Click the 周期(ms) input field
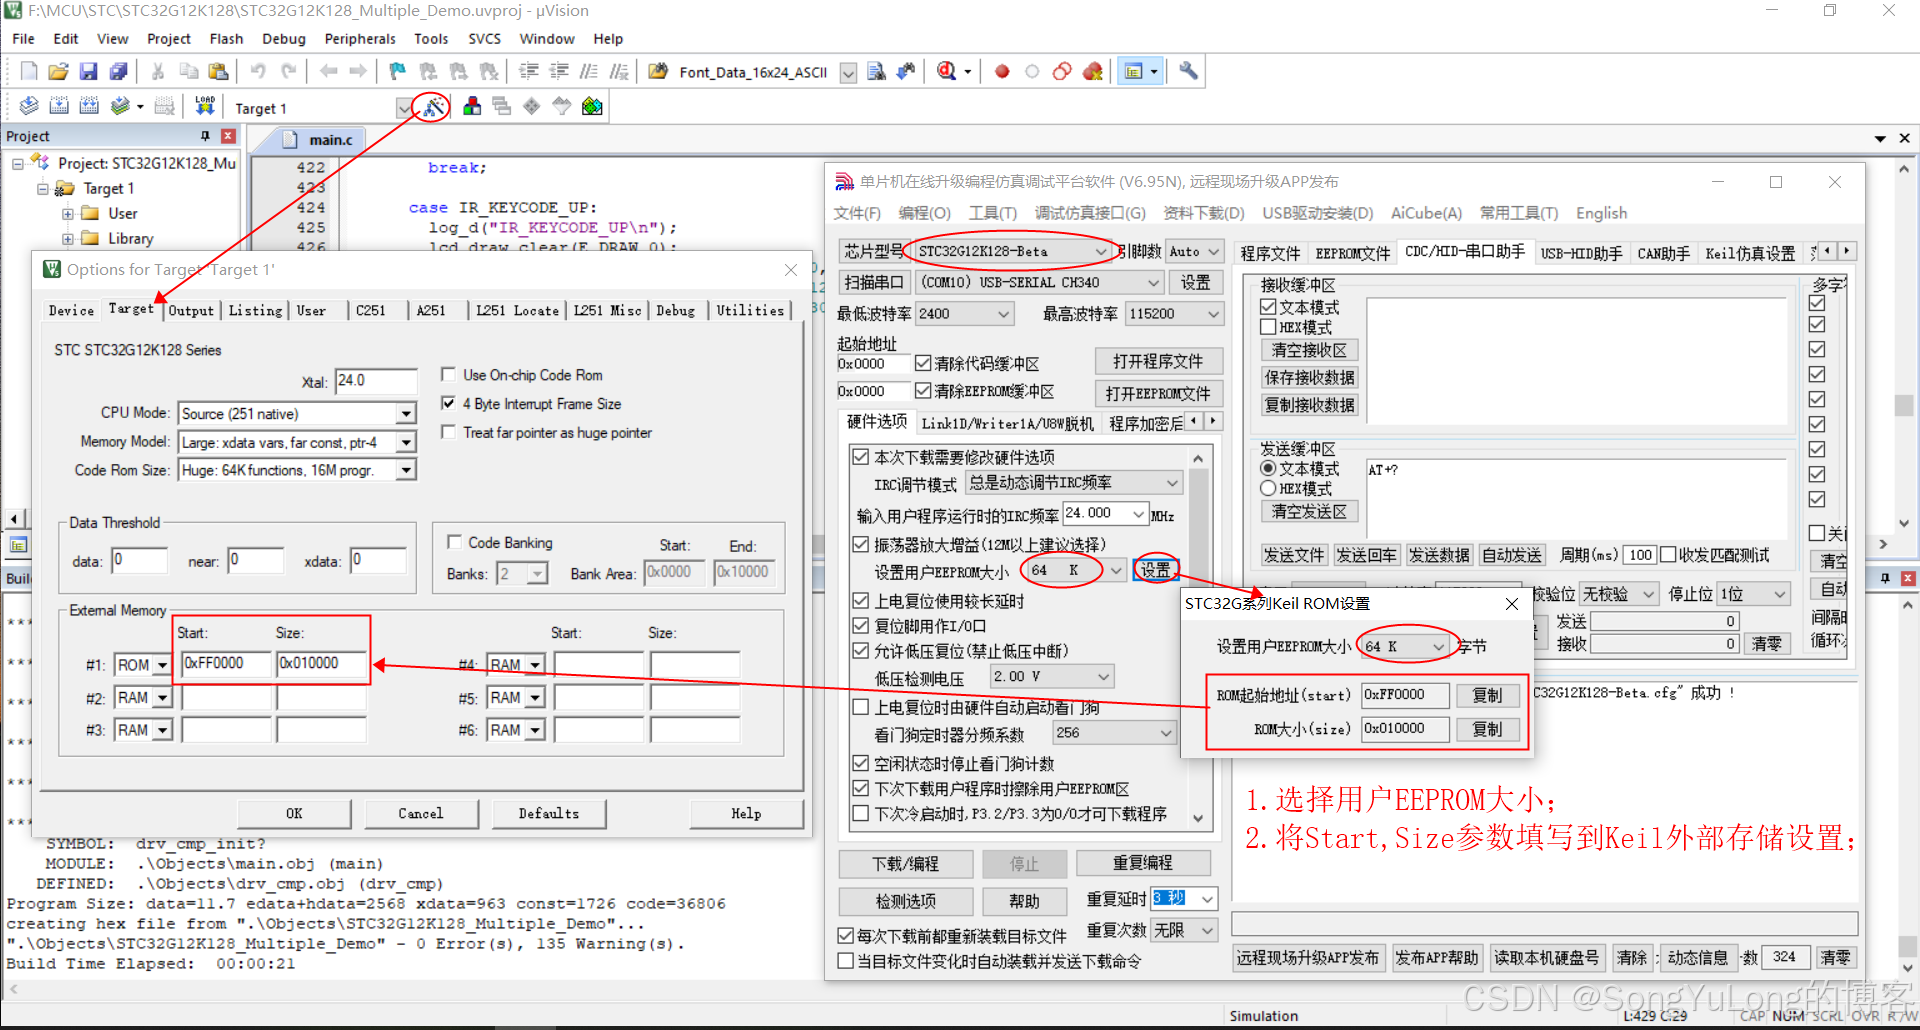The width and height of the screenshot is (1920, 1030). [x=1640, y=555]
